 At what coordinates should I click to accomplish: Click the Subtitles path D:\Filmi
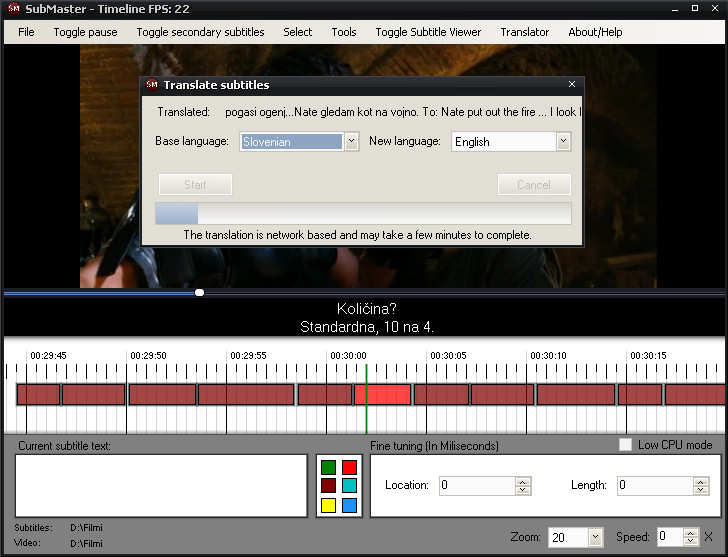click(86, 528)
